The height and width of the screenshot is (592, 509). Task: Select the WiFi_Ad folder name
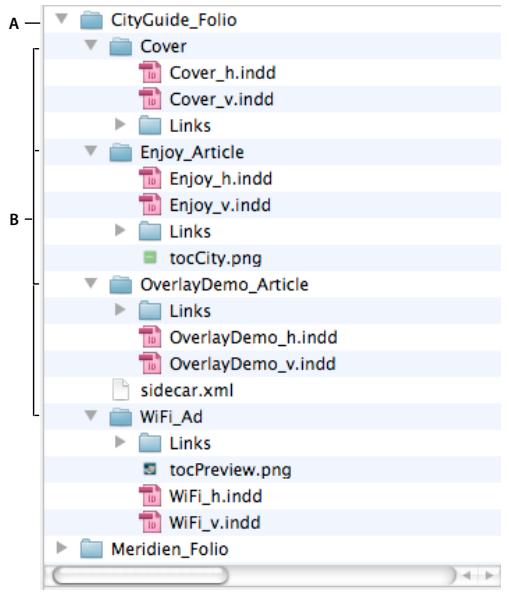pyautogui.click(x=171, y=417)
